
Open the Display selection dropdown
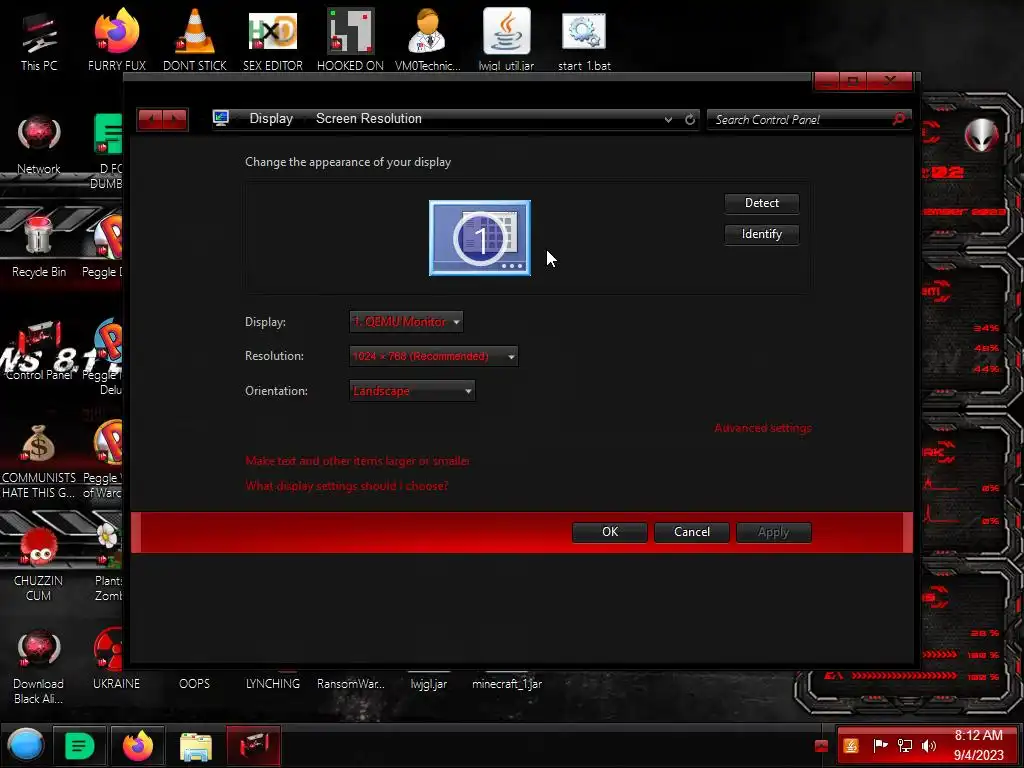click(406, 321)
